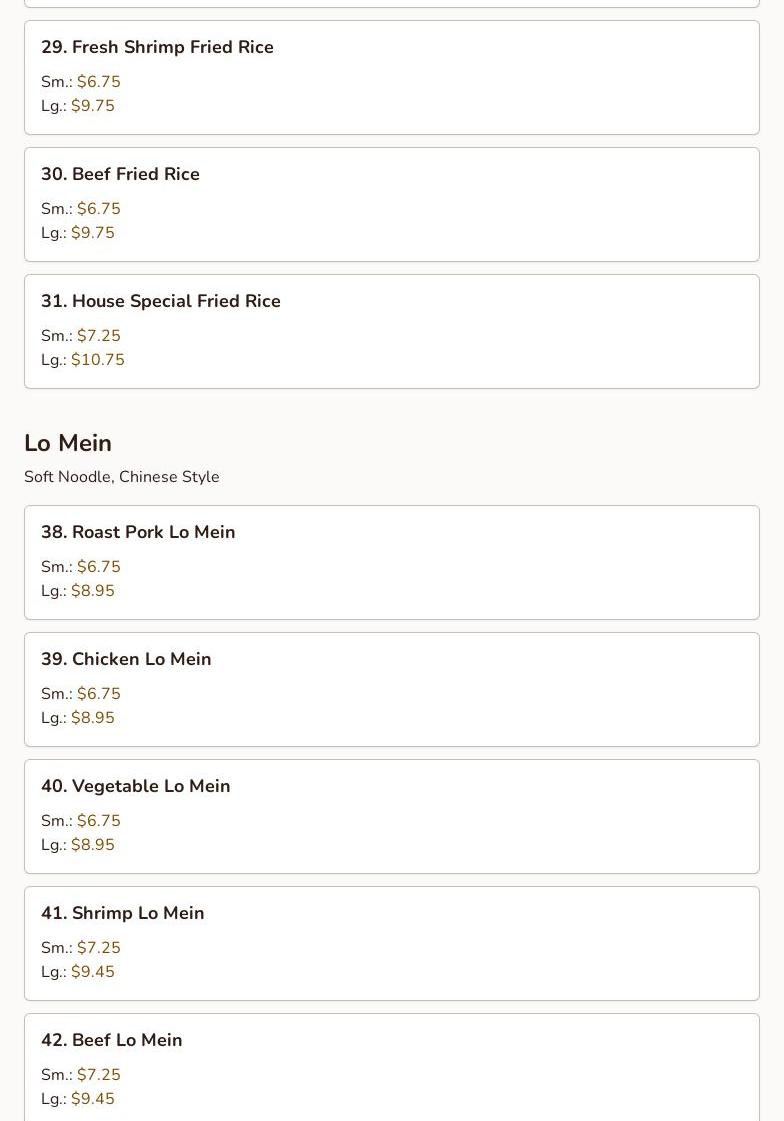
Task: Select $9.45 large Beef Lo Mein price
Action: pos(93,1099)
